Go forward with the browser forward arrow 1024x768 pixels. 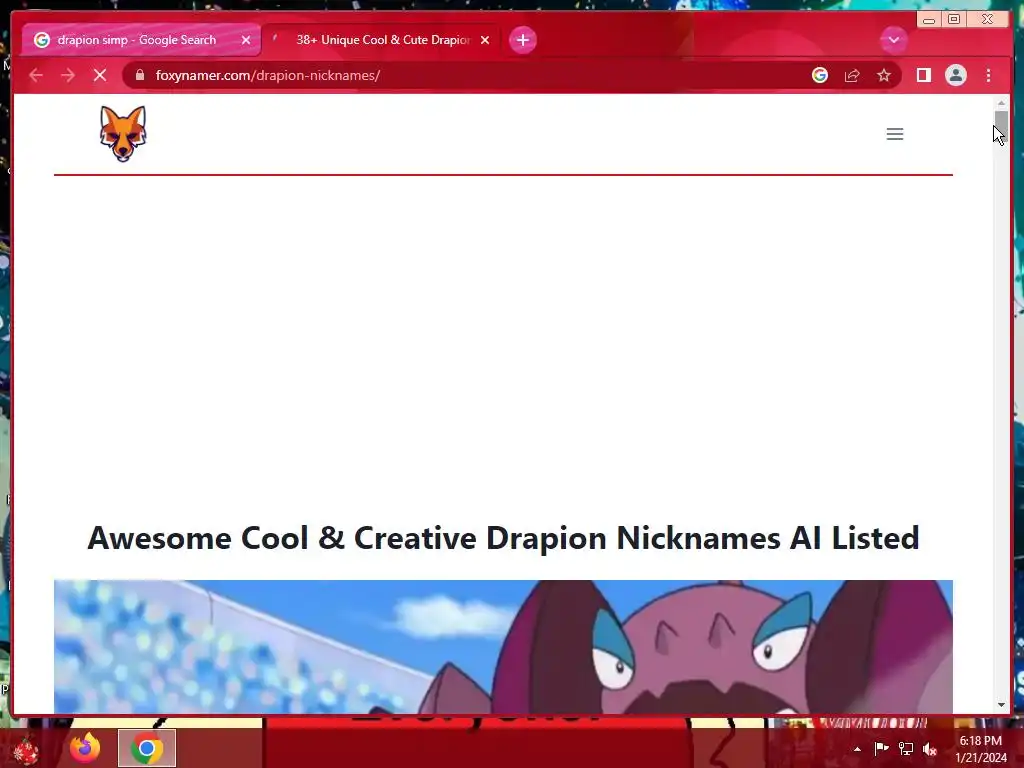pos(68,75)
